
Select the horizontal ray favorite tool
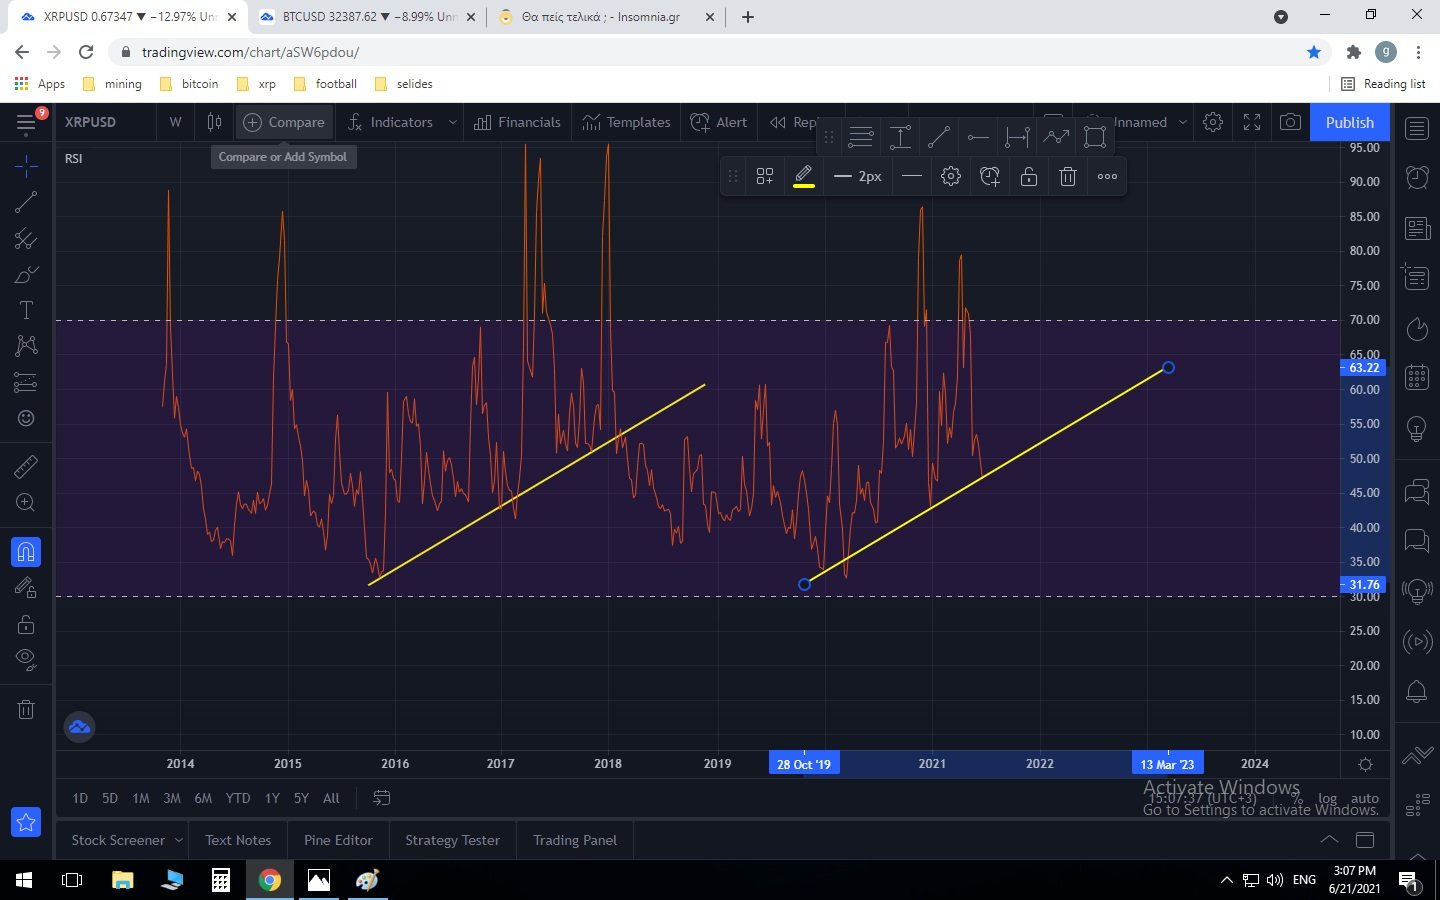(978, 137)
